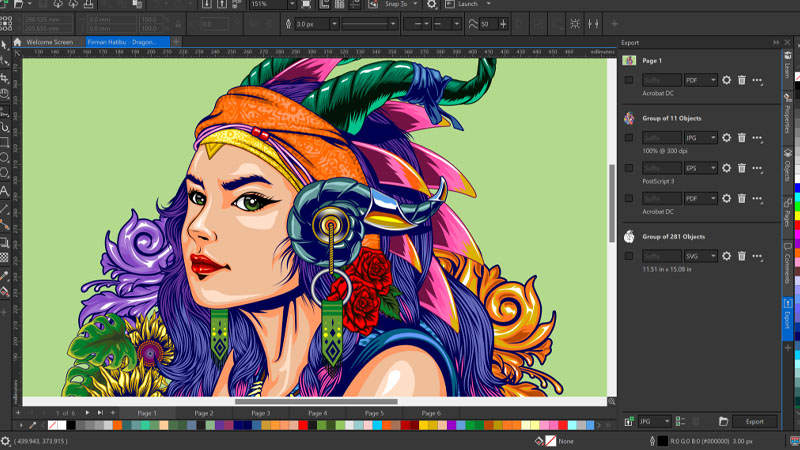Delete the EPS export entry with trash icon

742,169
